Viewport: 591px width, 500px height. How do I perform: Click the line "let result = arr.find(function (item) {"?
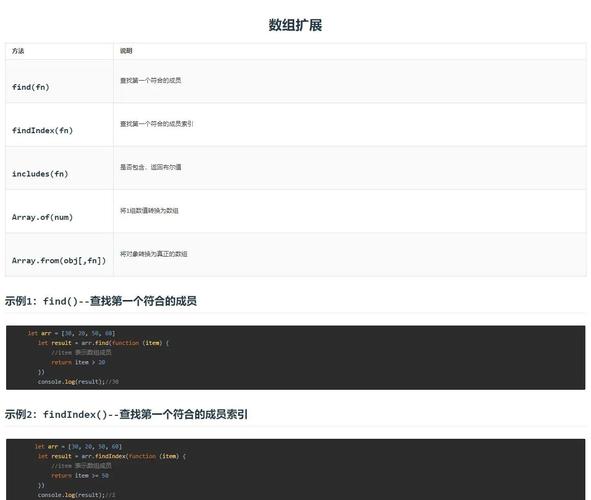103,343
